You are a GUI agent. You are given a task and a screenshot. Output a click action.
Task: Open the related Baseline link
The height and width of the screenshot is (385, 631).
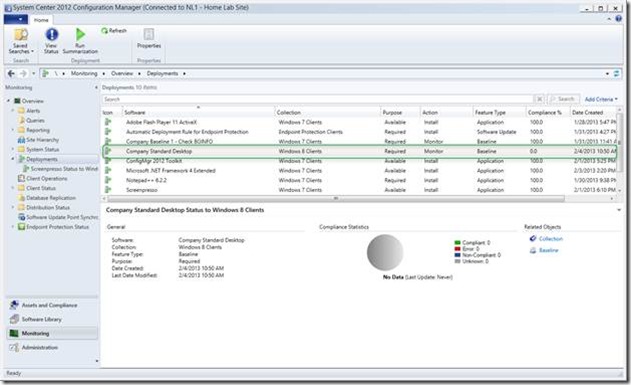(x=549, y=250)
